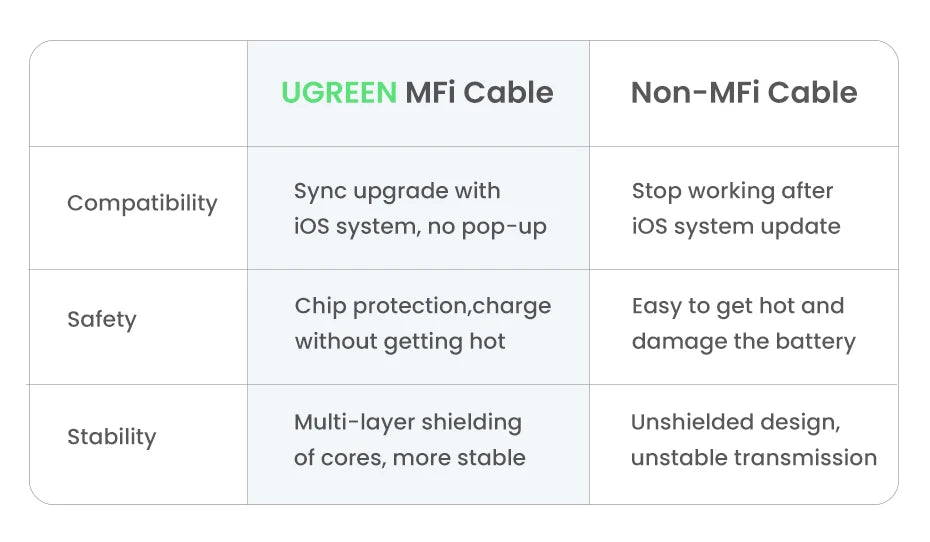Image resolution: width=930 pixels, height=542 pixels.
Task: Click the Non-MFi Cable column header
Action: pos(743,93)
